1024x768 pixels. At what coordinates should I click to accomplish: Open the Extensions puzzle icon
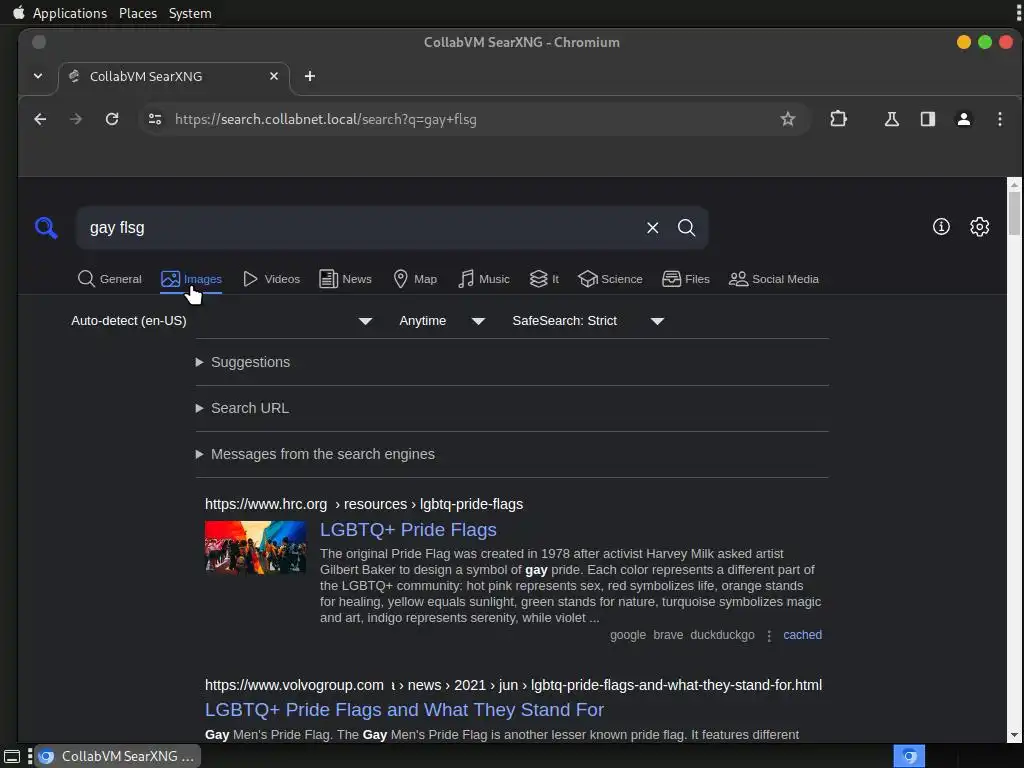pos(839,119)
